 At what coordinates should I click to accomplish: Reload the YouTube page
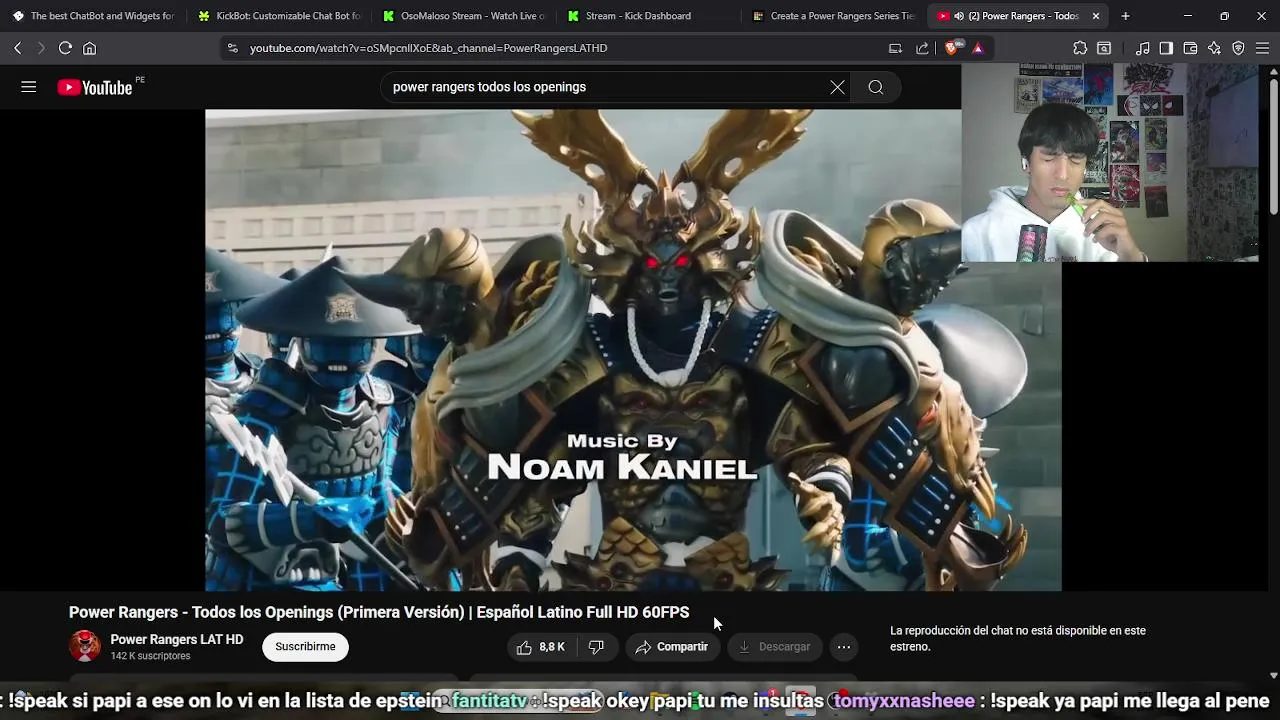point(65,48)
